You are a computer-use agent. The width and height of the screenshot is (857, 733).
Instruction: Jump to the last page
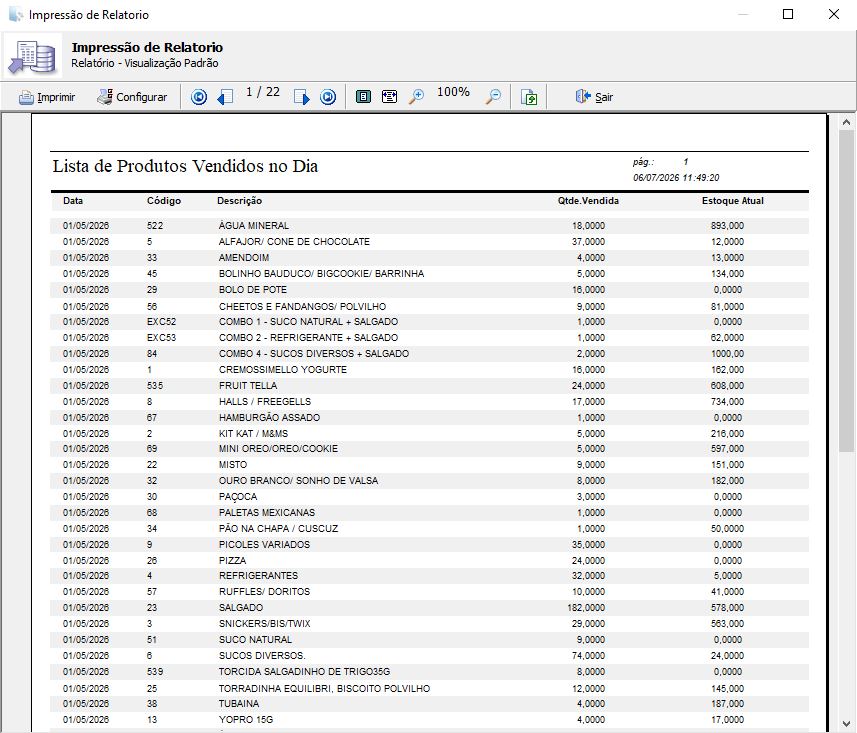coord(328,97)
